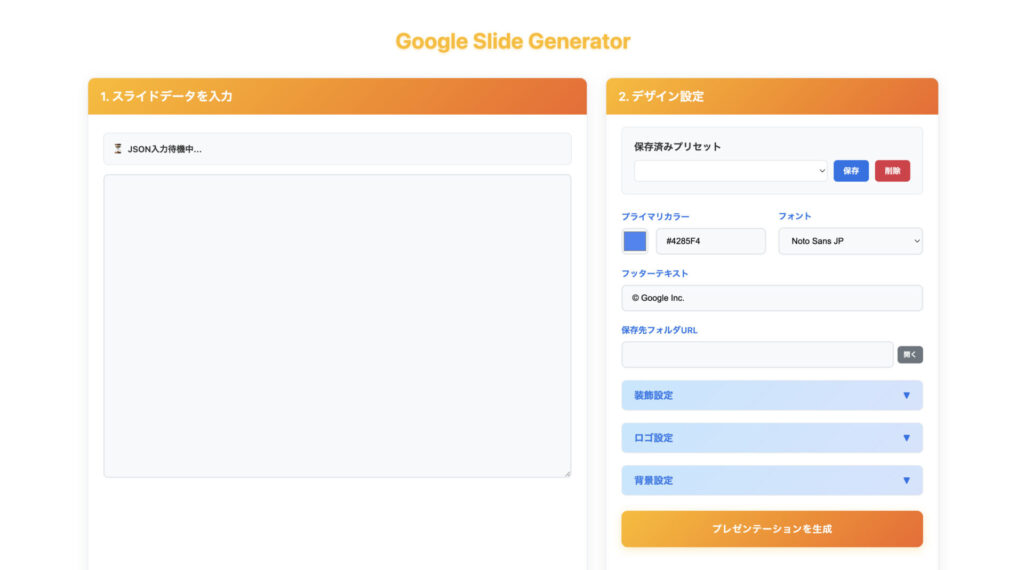Viewport: 1024px width, 570px height.
Task: Click the 1. スライドデータを入力 header
Action: click(x=167, y=97)
